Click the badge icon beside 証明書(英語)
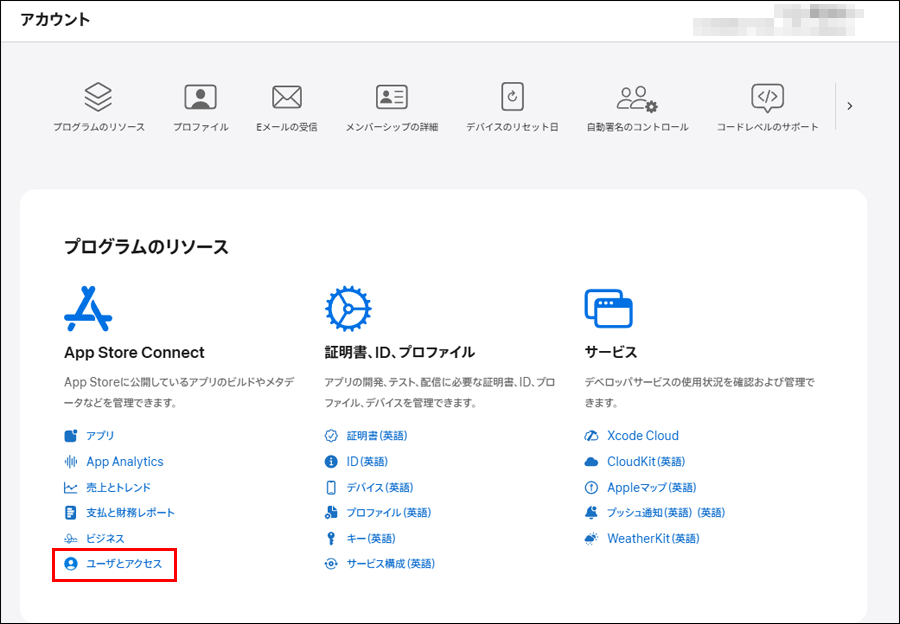 [331, 436]
